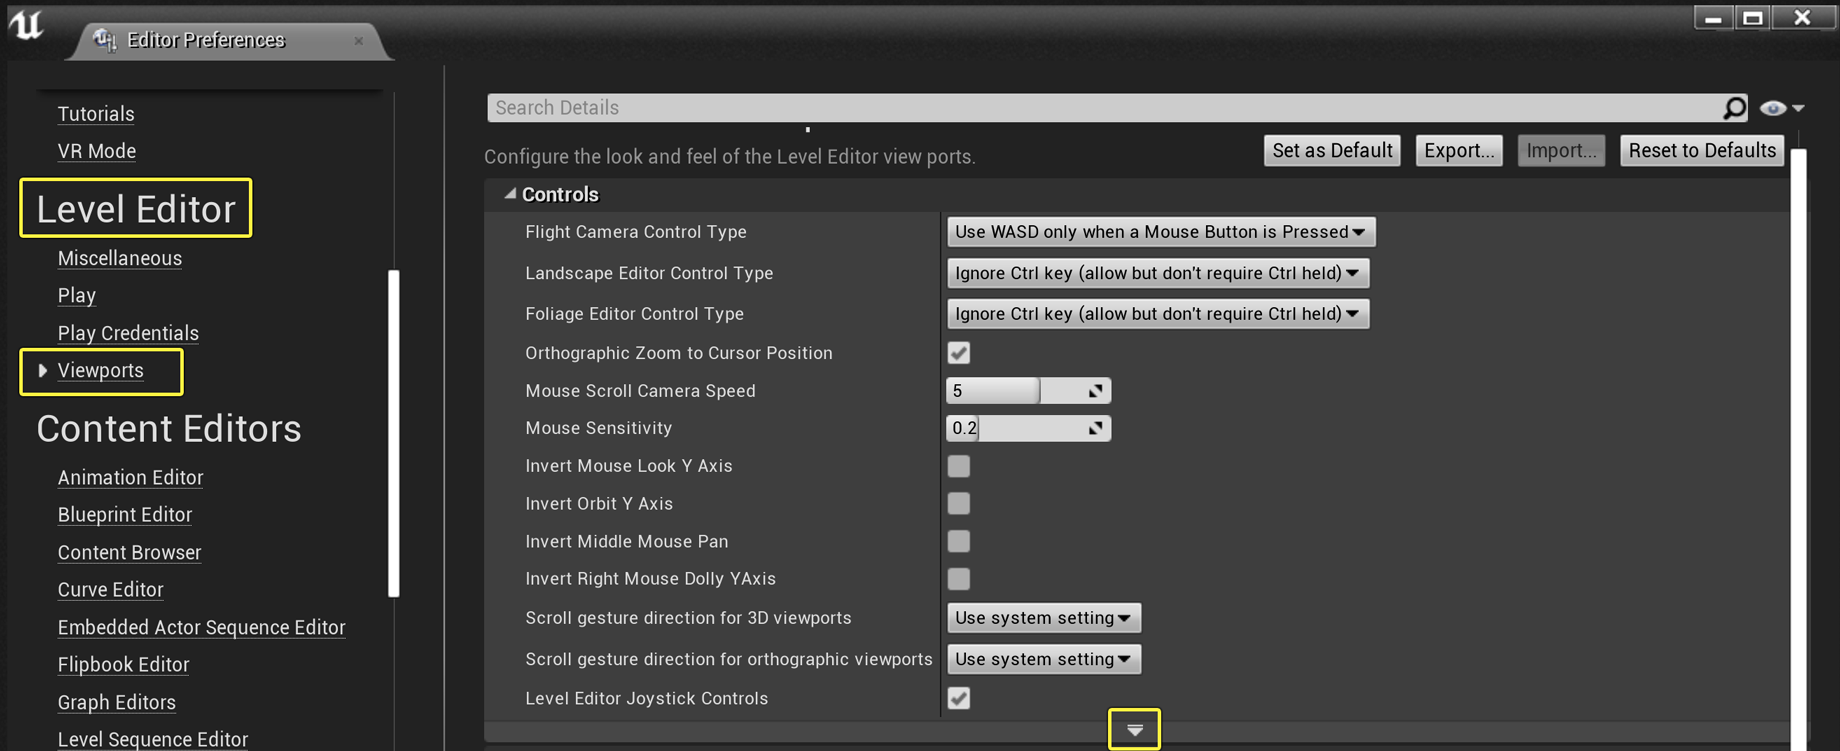This screenshot has height=751, width=1840.
Task: Expand advanced Controls settings with bottom arrow
Action: click(x=1134, y=730)
